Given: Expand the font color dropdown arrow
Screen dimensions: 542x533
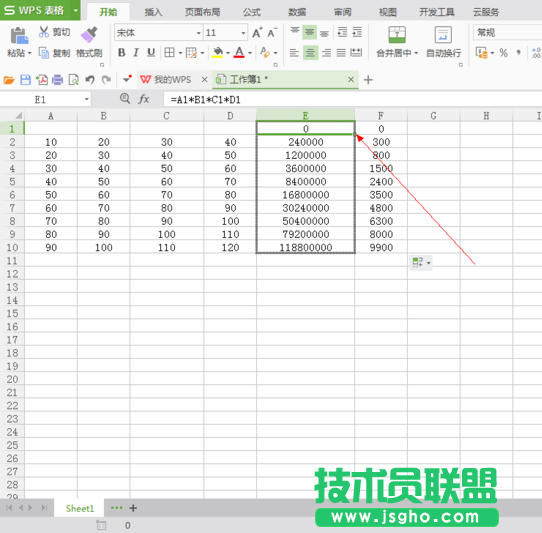Looking at the screenshot, I should point(250,53).
